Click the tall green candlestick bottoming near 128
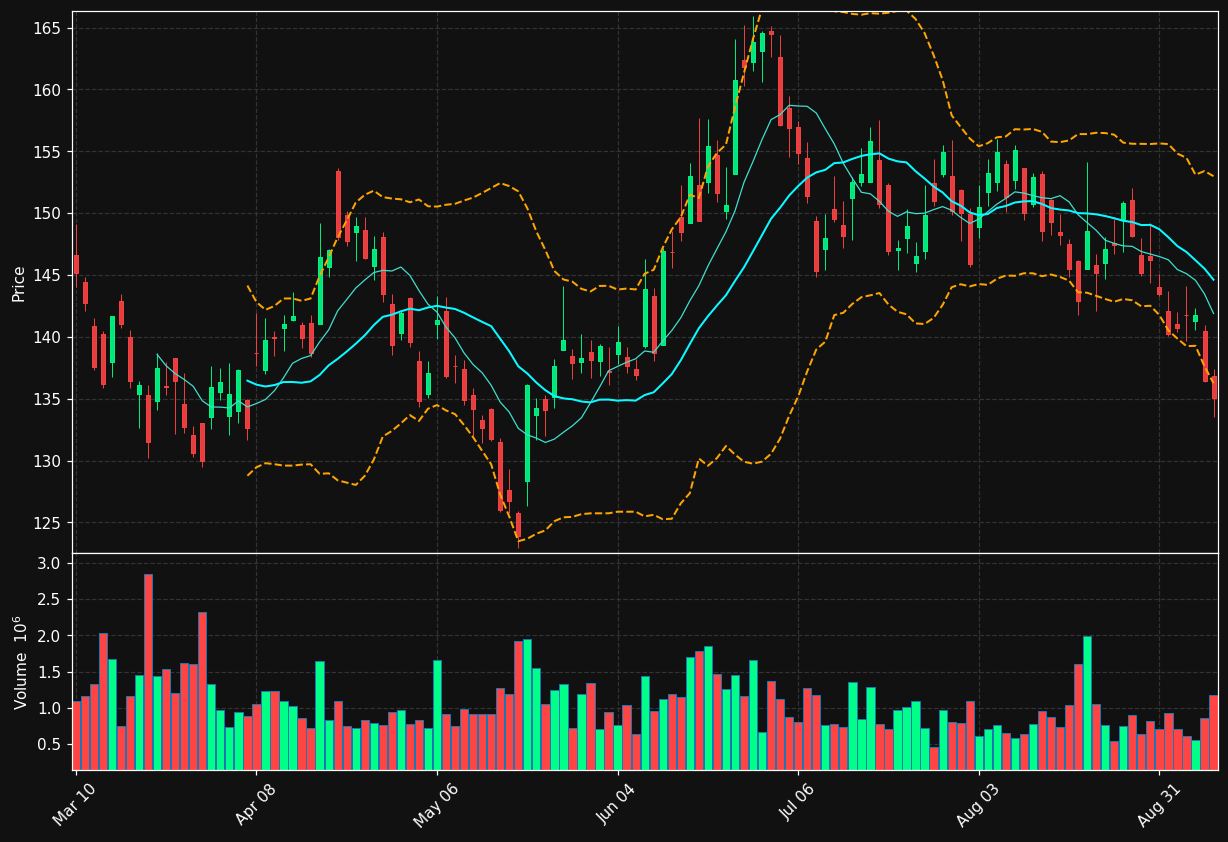Screen dimensions: 1228x842 click(x=527, y=434)
